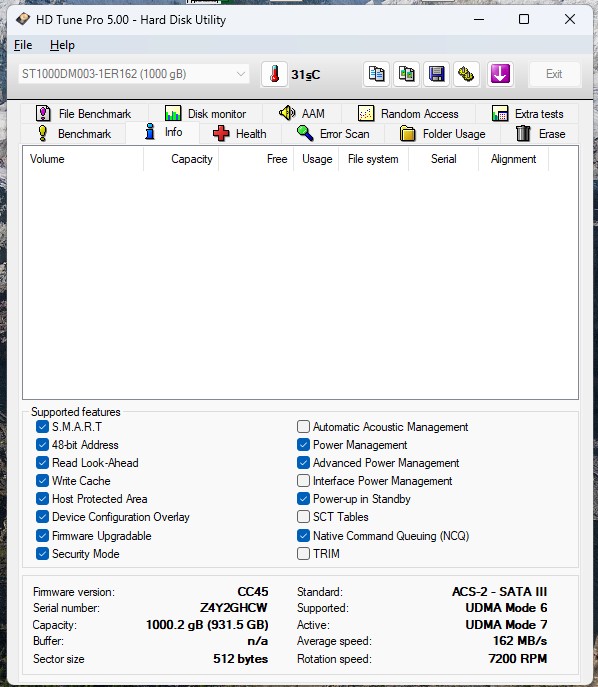Click the active value UDMA Mode 7
The image size is (598, 687).
[506, 625]
